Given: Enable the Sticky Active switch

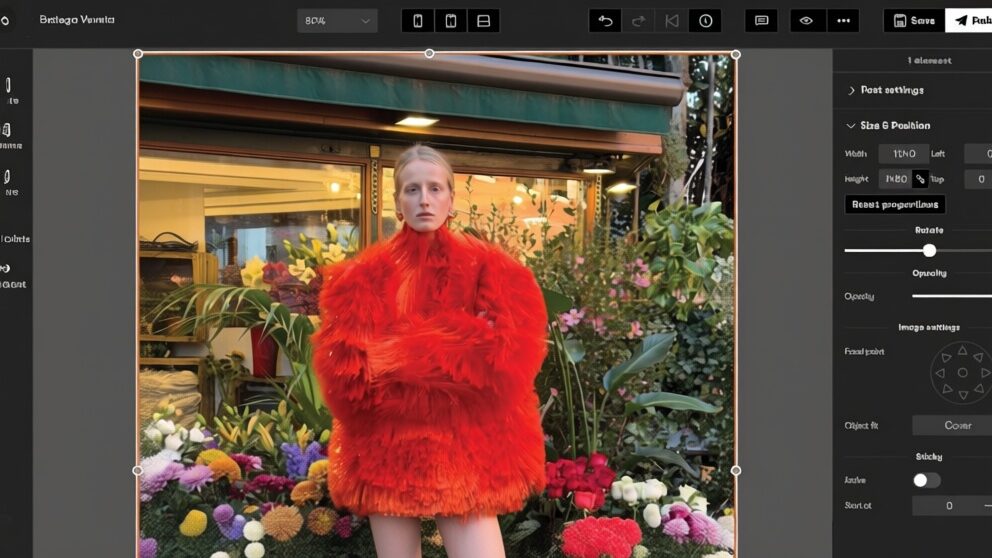Looking at the screenshot, I should [926, 480].
